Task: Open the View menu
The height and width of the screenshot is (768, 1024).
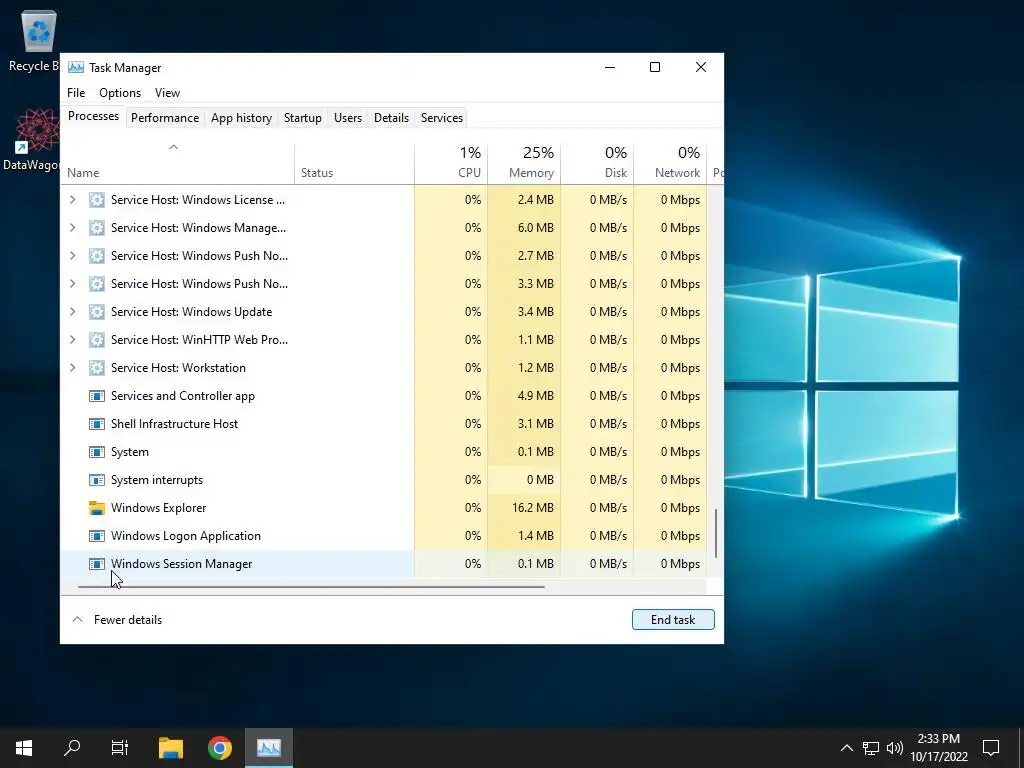Action: [x=167, y=93]
